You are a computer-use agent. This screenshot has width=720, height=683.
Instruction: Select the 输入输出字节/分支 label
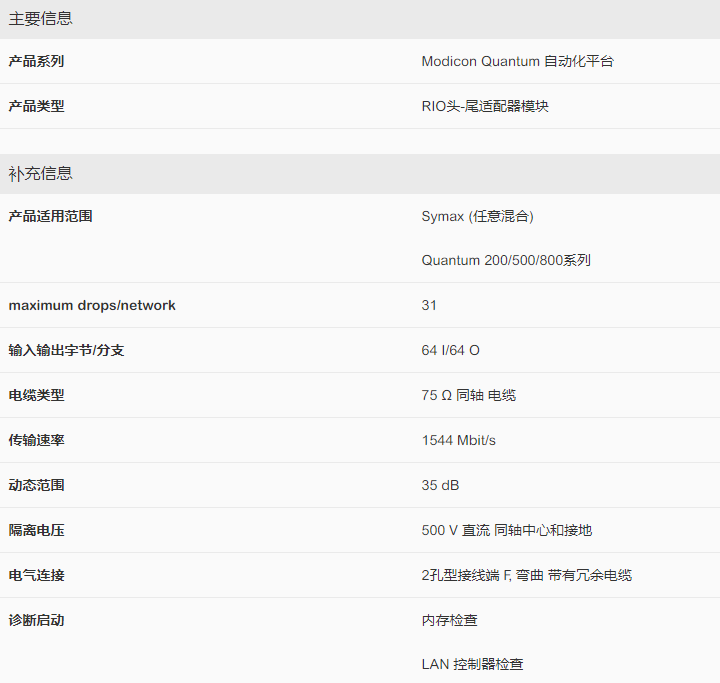pos(66,350)
